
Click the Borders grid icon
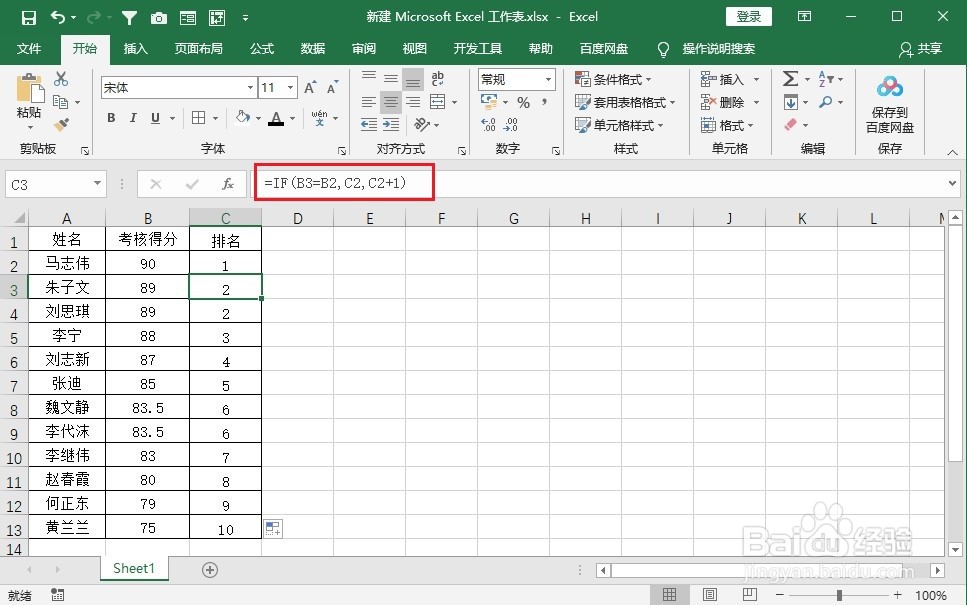click(199, 118)
